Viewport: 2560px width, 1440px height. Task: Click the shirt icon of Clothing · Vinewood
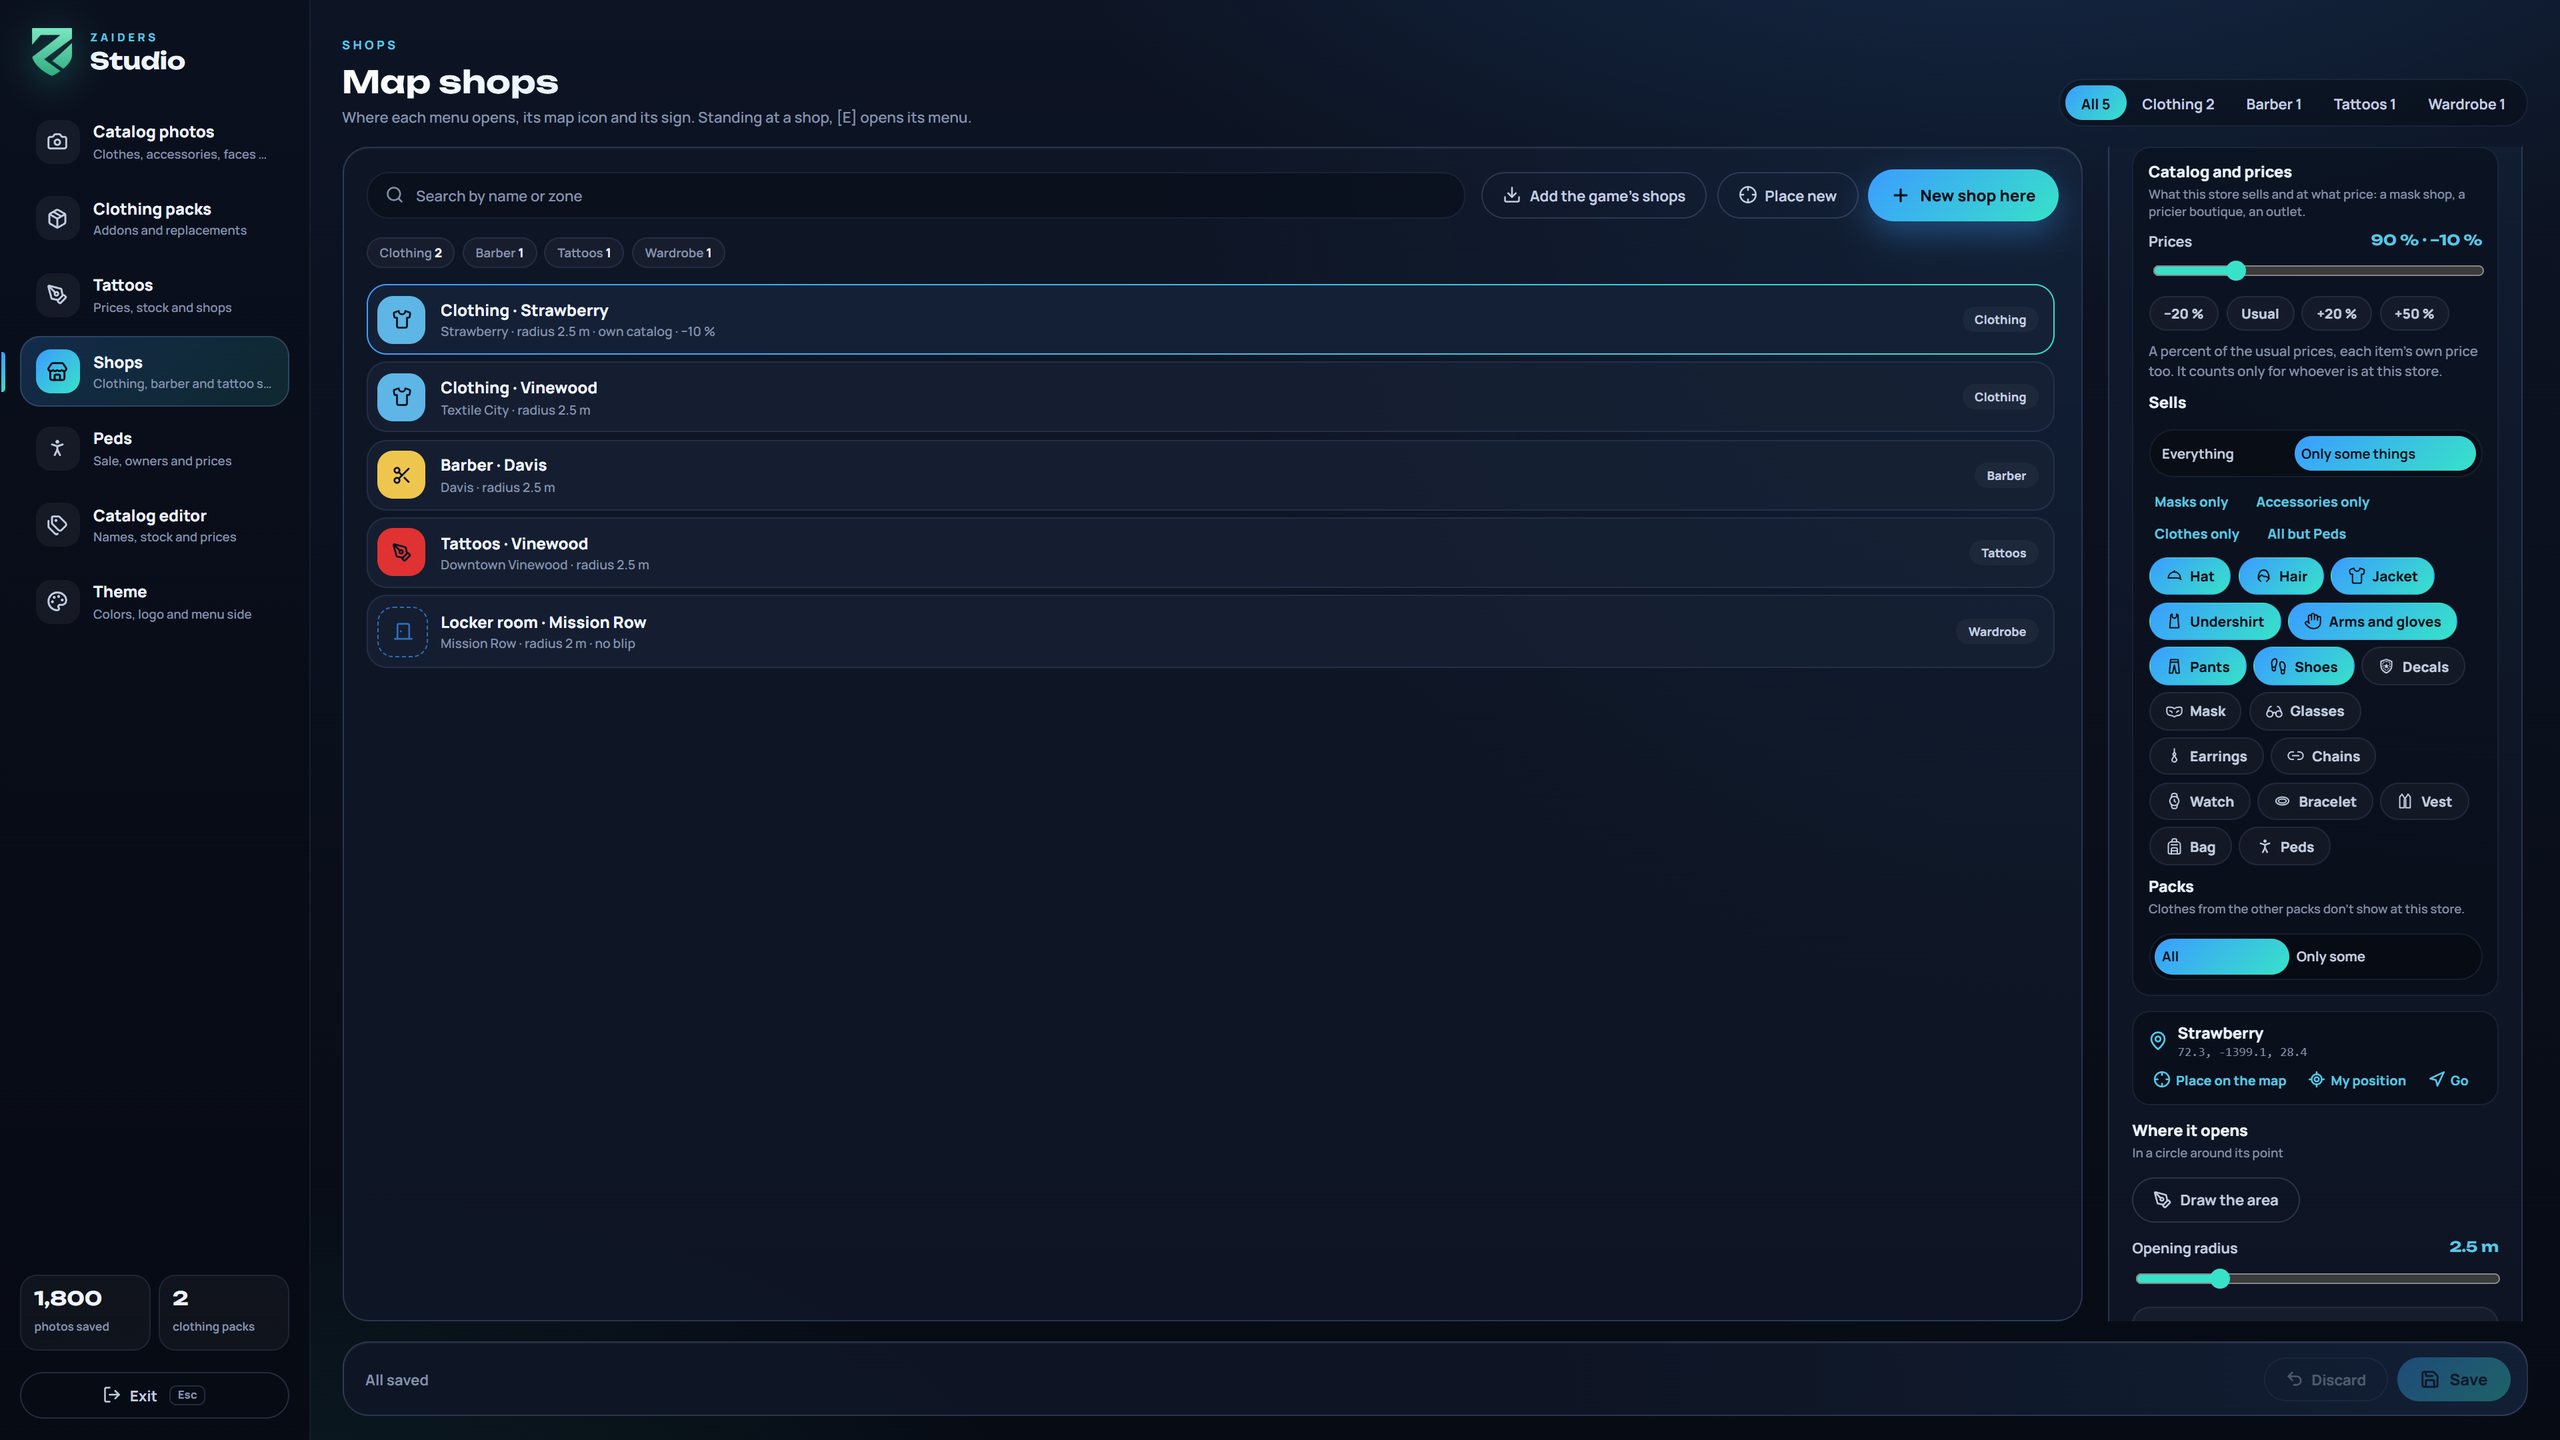click(401, 397)
